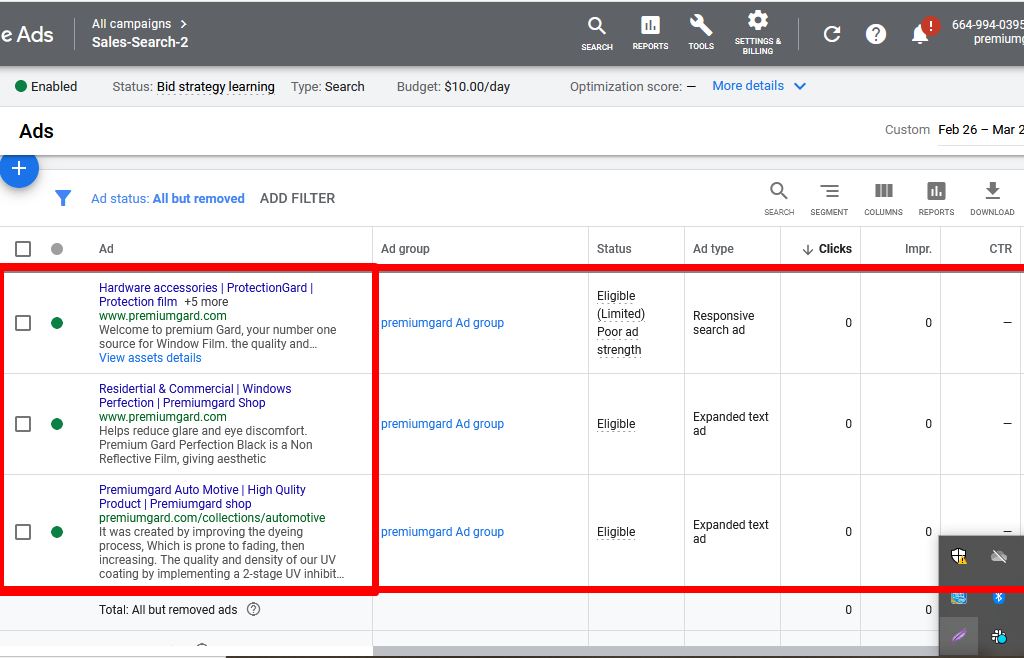Change the Residertial & Commercial ad green status dot

coord(57,424)
